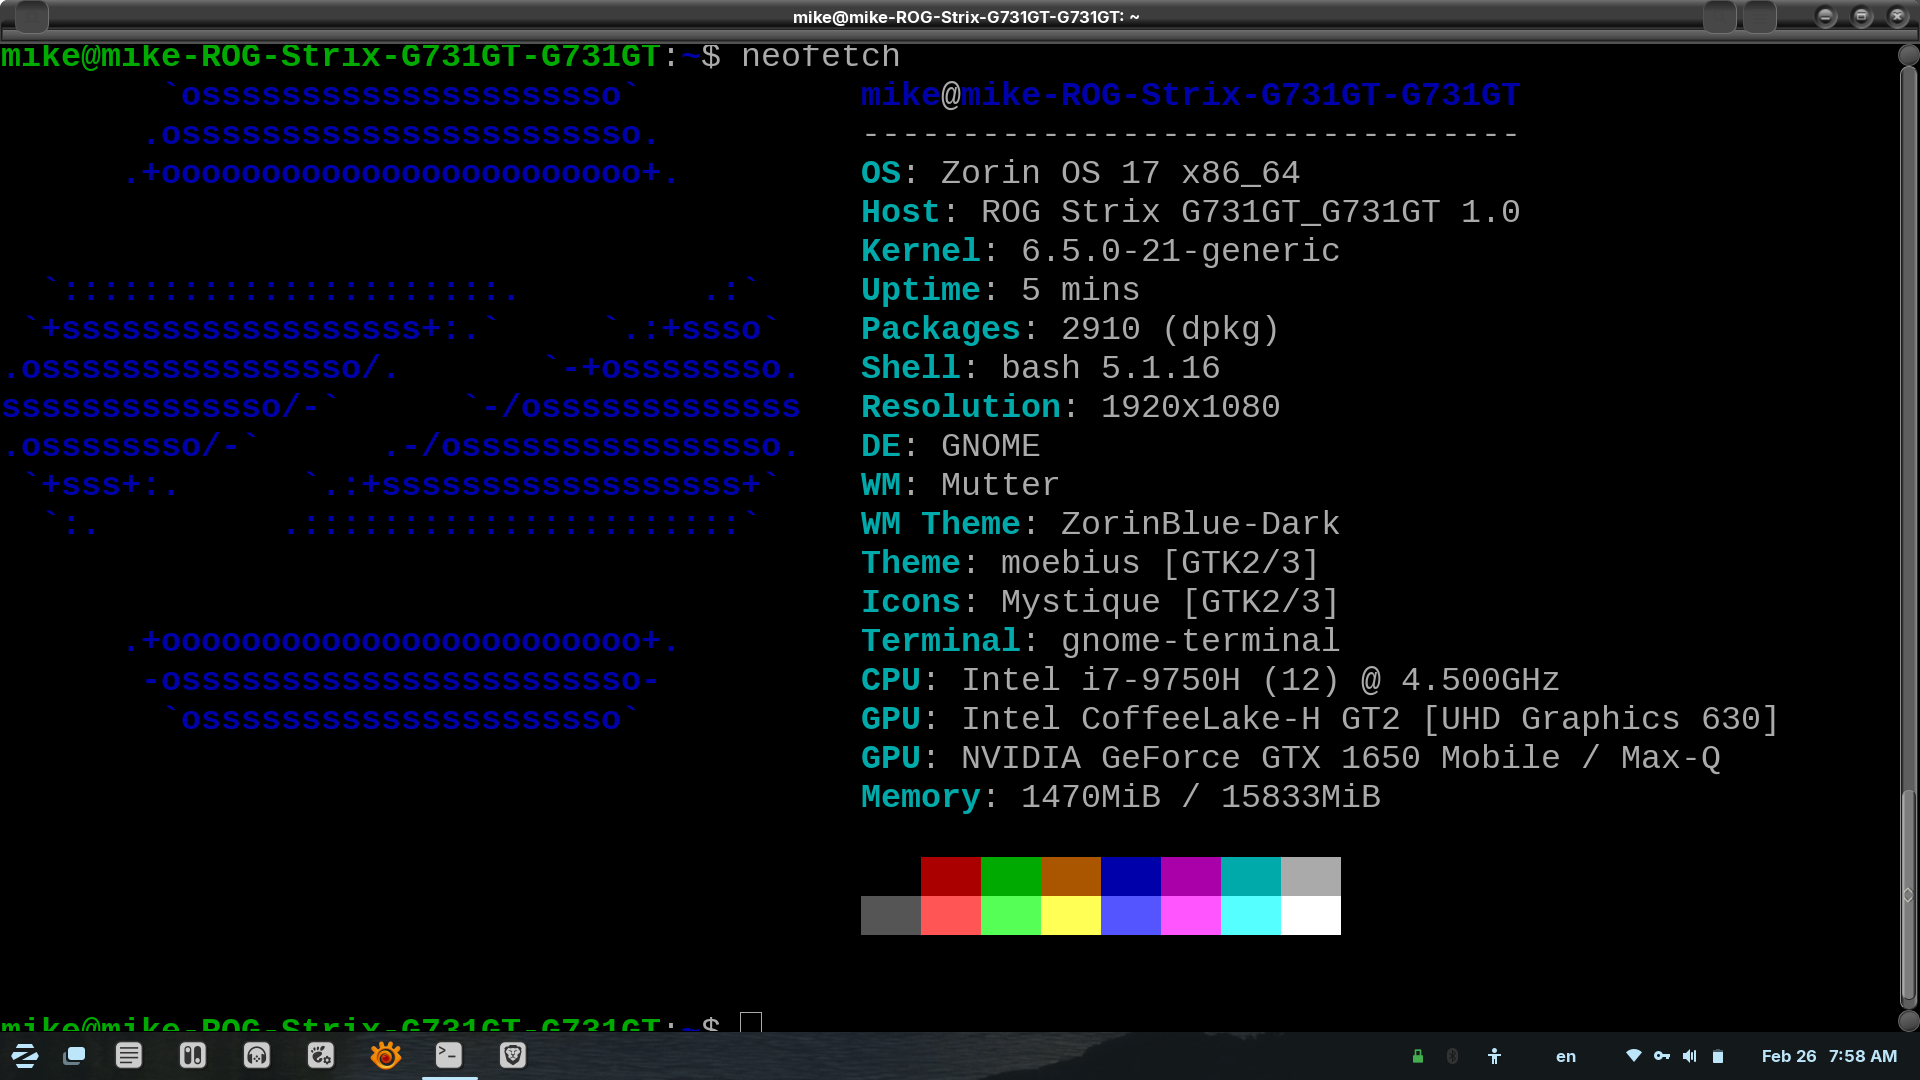Image resolution: width=1920 pixels, height=1080 pixels.
Task: Maximize or restore the terminal window
Action: click(x=1862, y=16)
